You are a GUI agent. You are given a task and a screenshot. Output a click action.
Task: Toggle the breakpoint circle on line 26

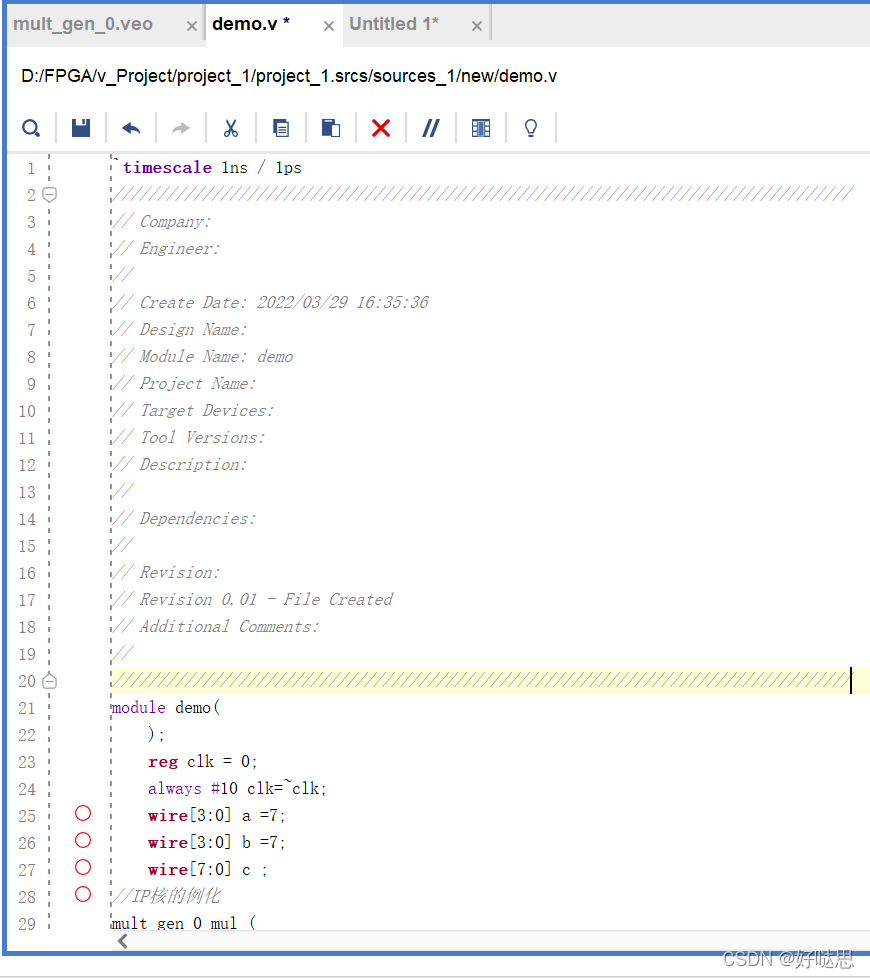tap(83, 840)
